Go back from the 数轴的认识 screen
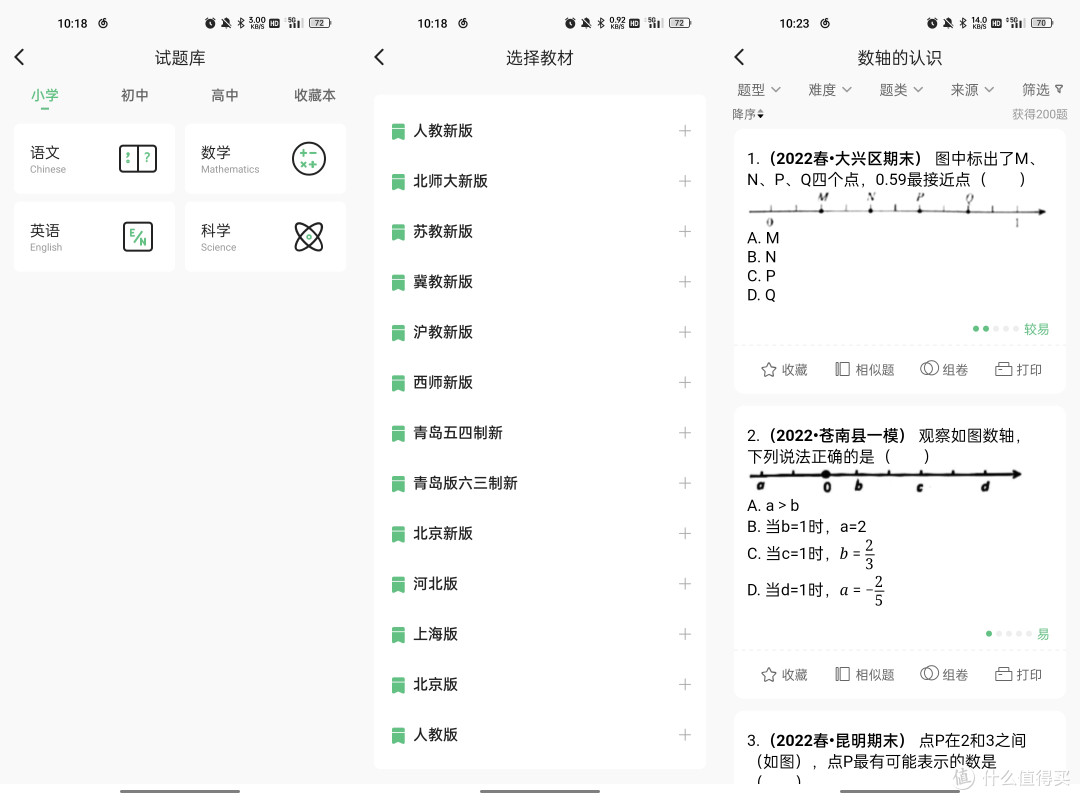Viewport: 1080px width, 800px height. point(740,57)
